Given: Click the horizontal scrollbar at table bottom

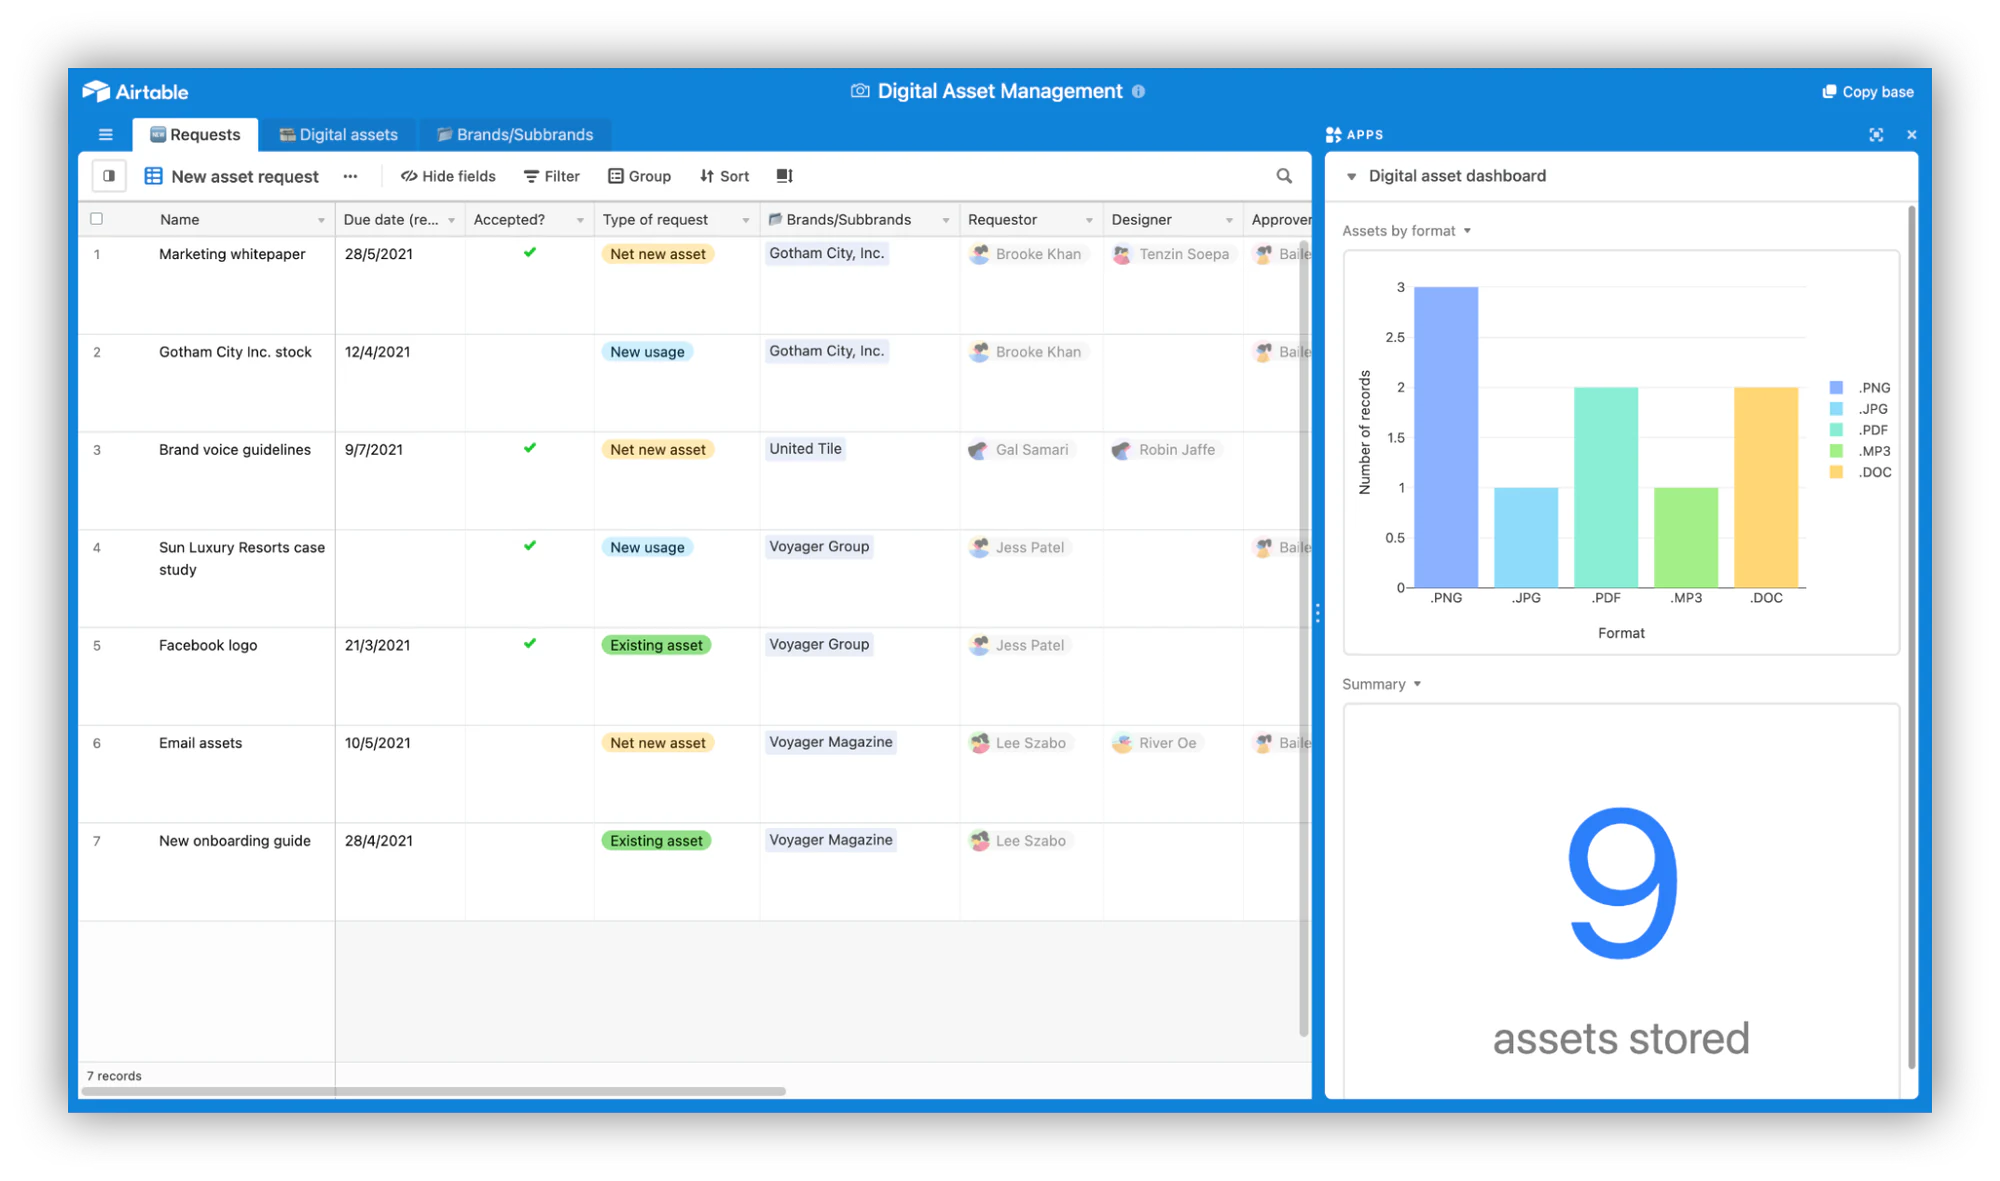Looking at the screenshot, I should 433,1091.
